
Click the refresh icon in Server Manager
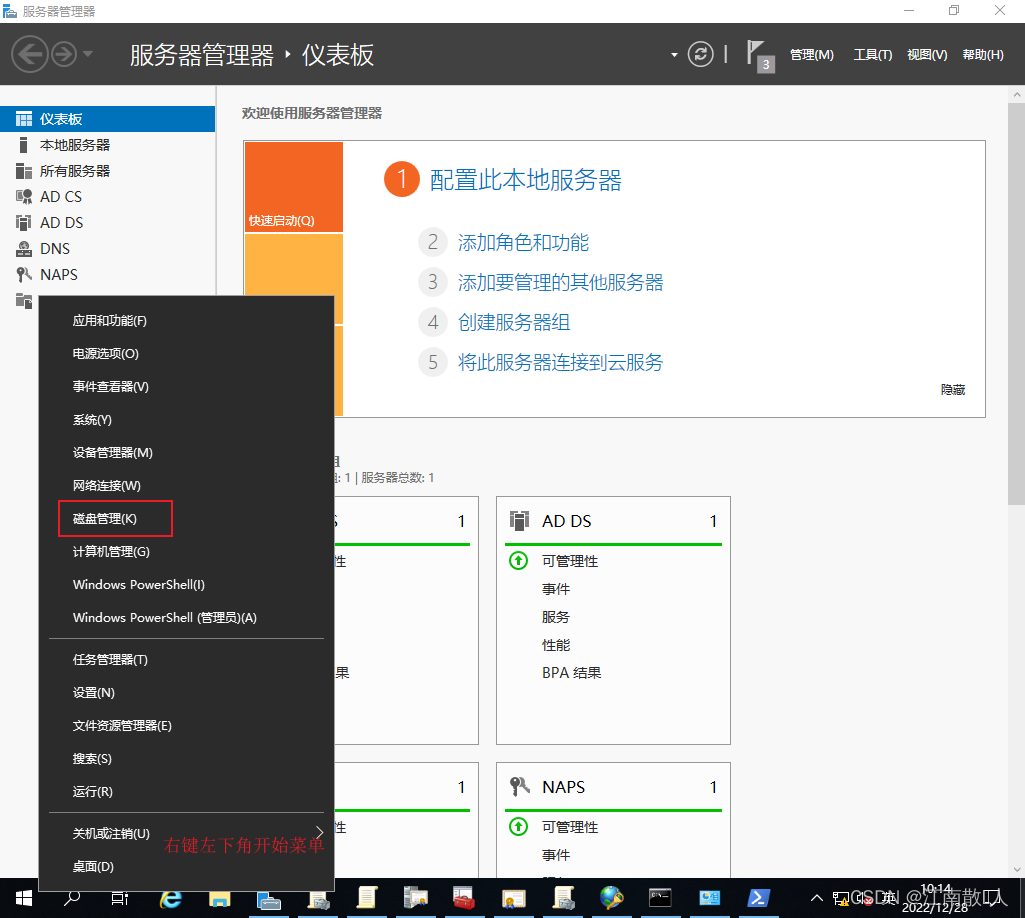tap(700, 54)
